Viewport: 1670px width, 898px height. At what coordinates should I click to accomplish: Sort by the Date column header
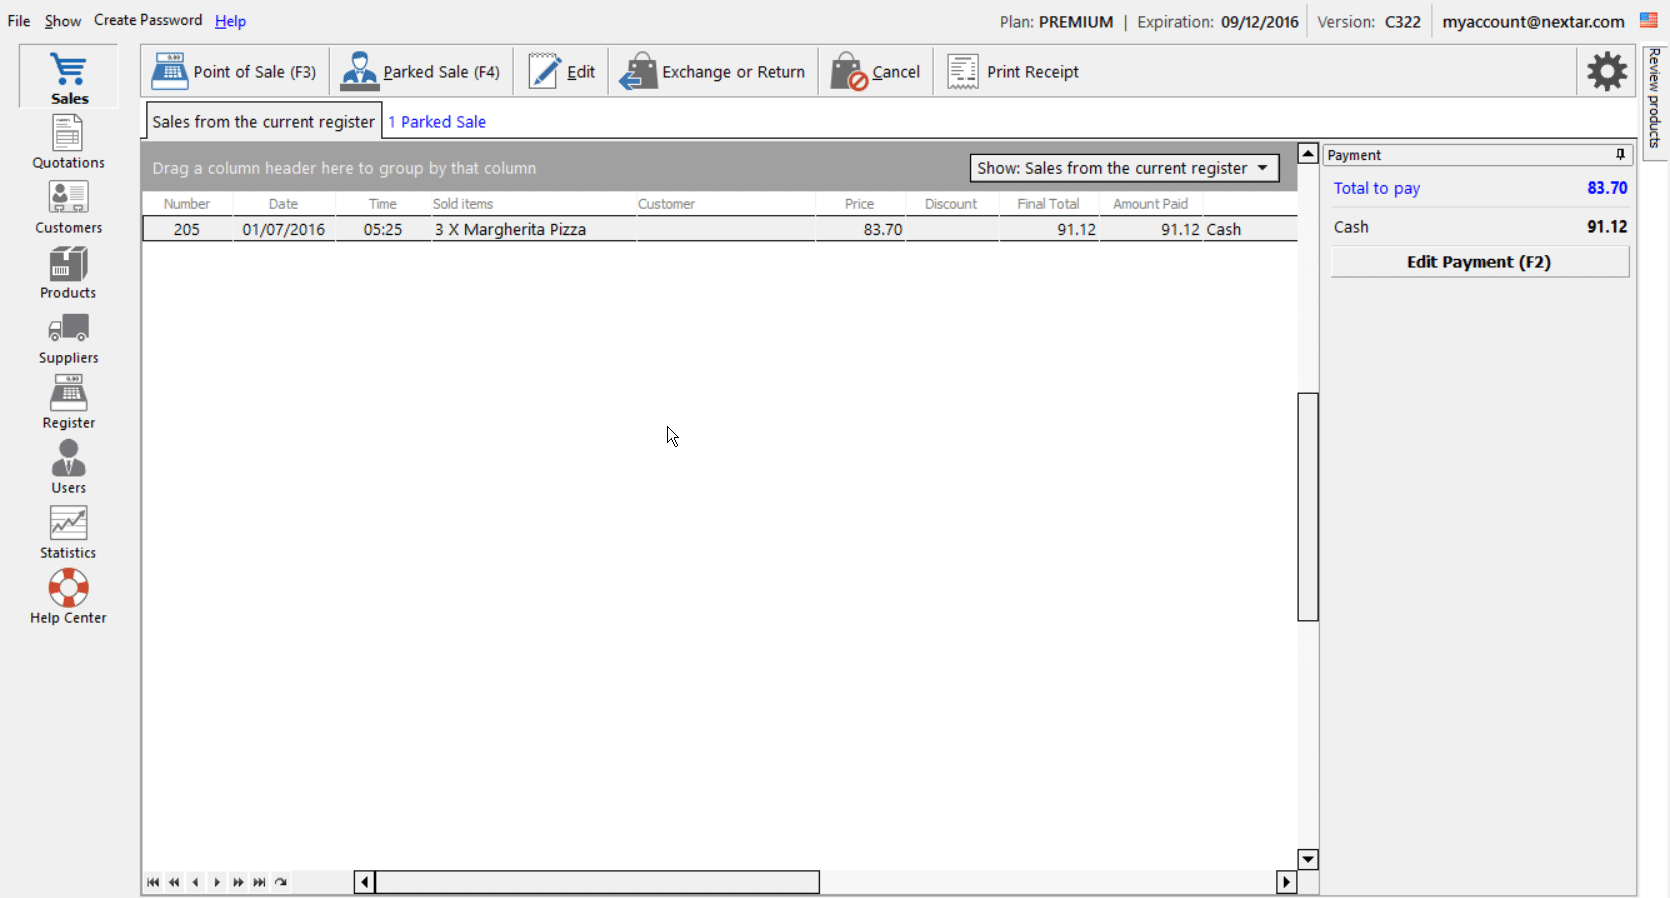click(x=283, y=204)
